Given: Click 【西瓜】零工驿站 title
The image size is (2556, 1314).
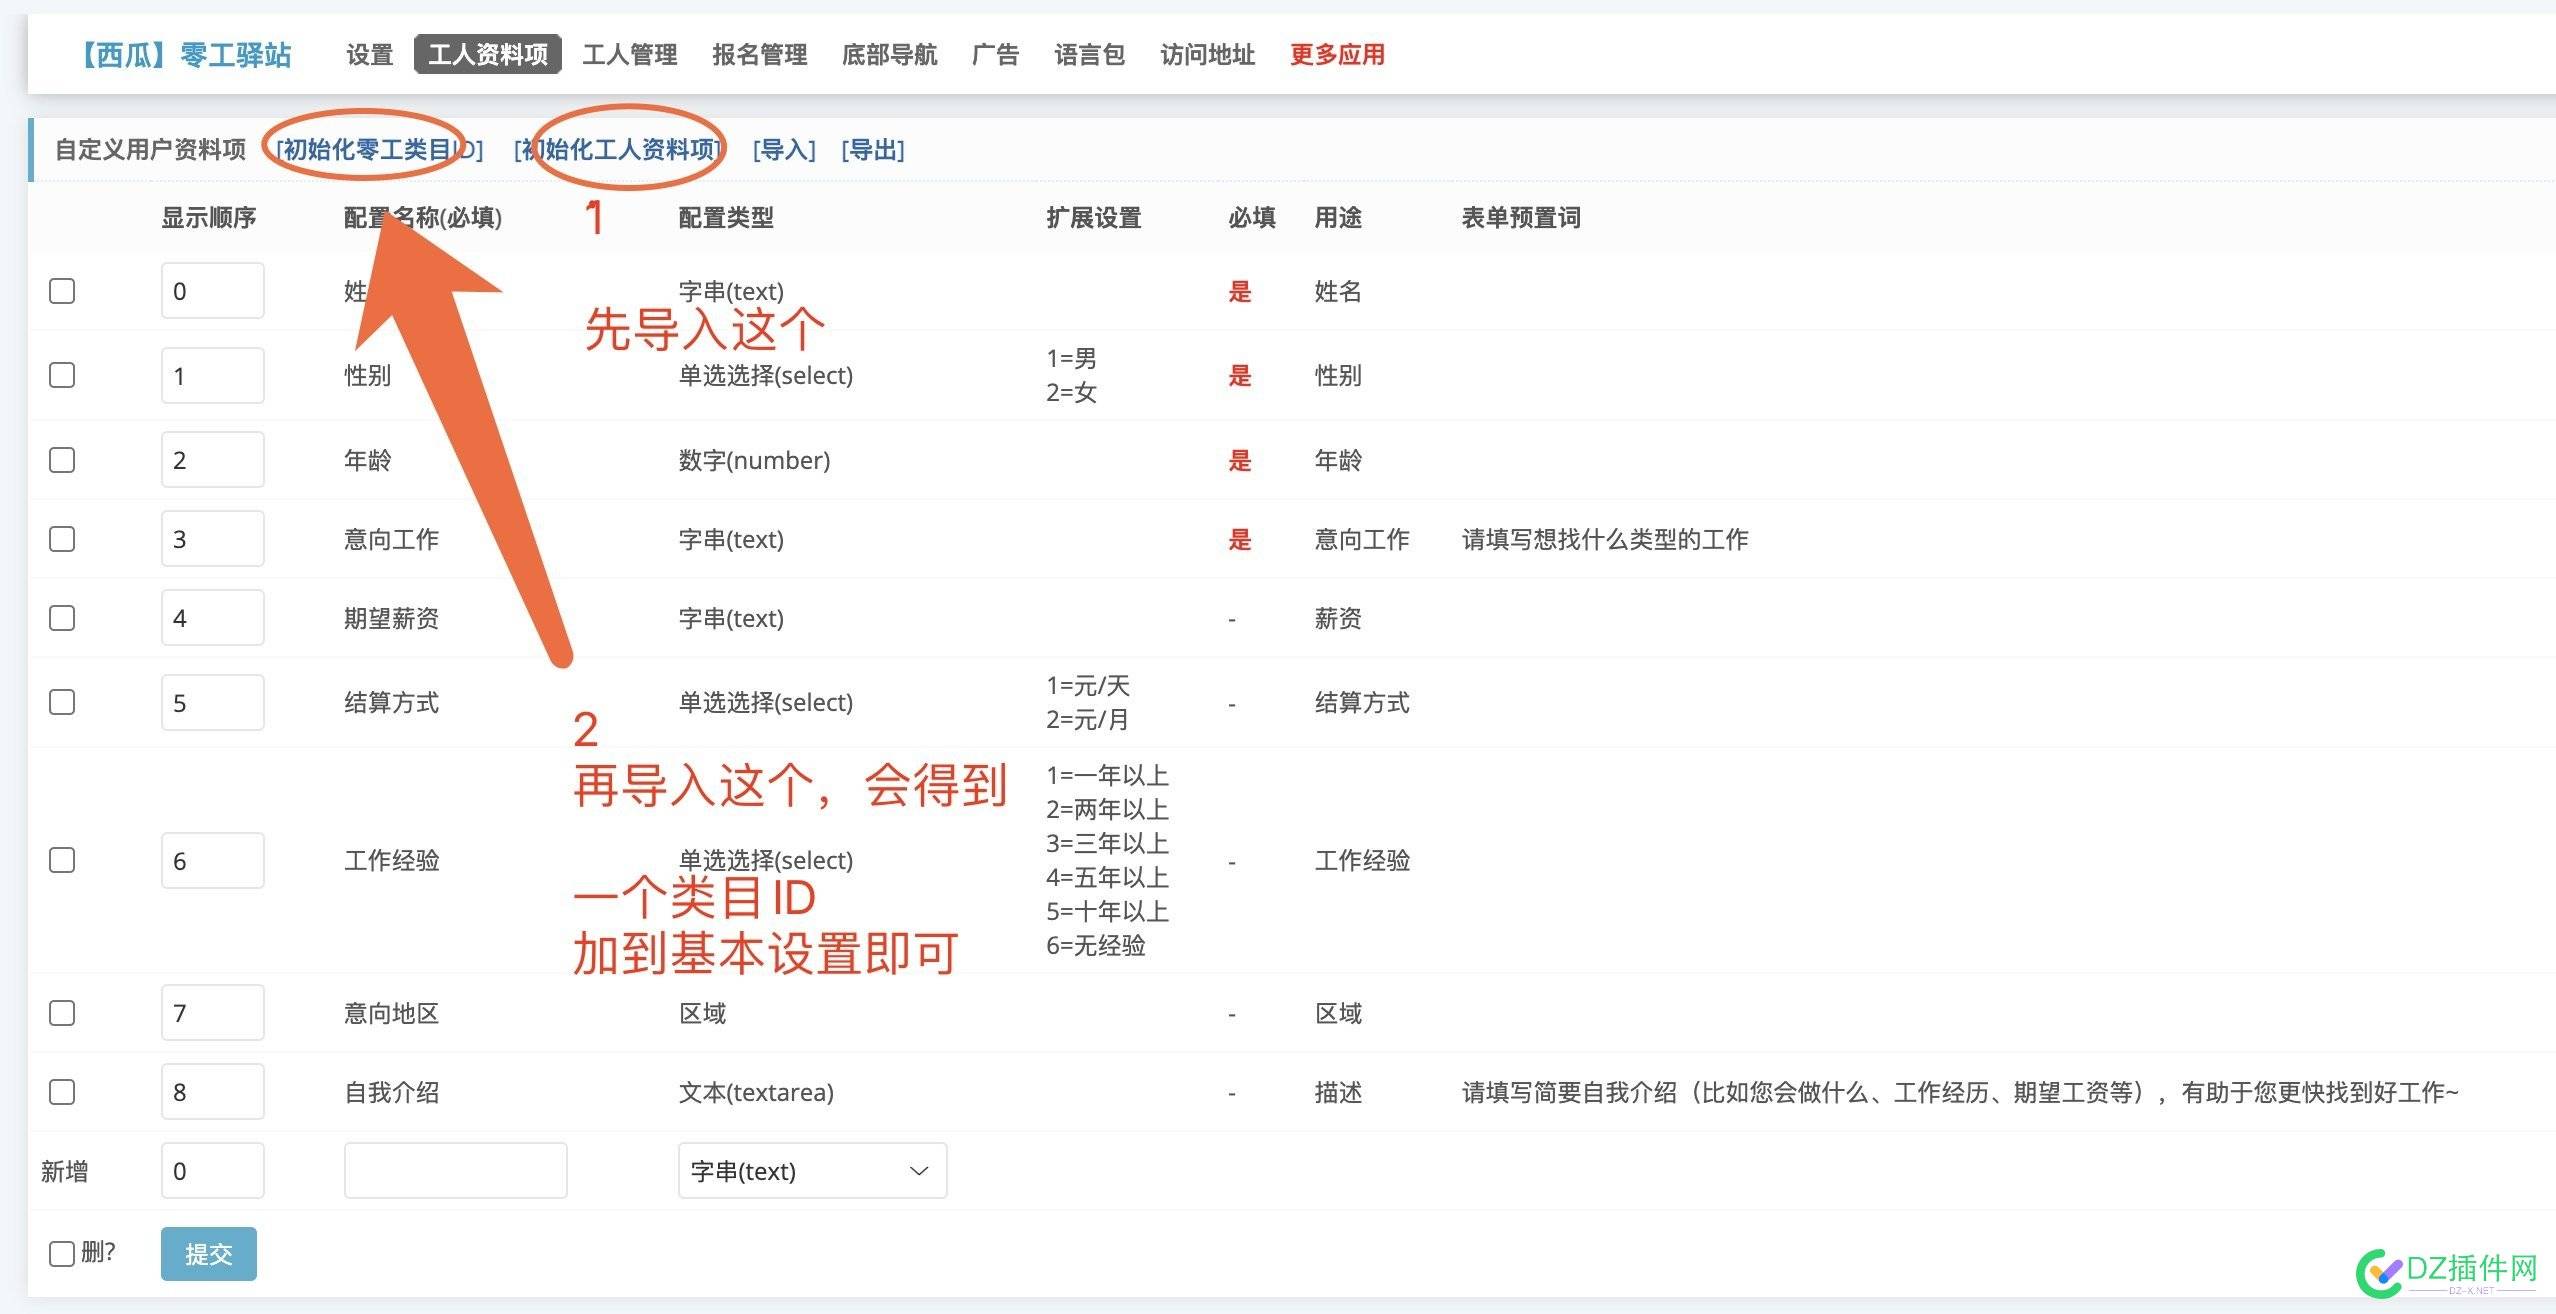Looking at the screenshot, I should point(187,54).
